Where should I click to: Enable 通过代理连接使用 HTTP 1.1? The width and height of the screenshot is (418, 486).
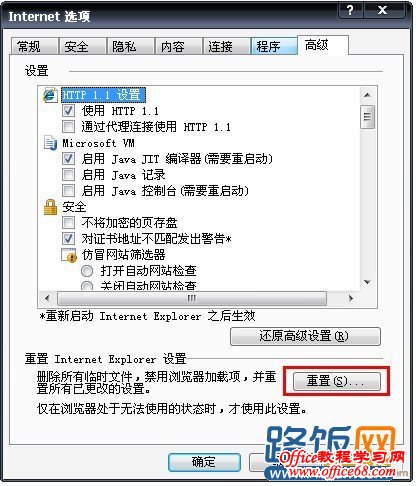68,127
